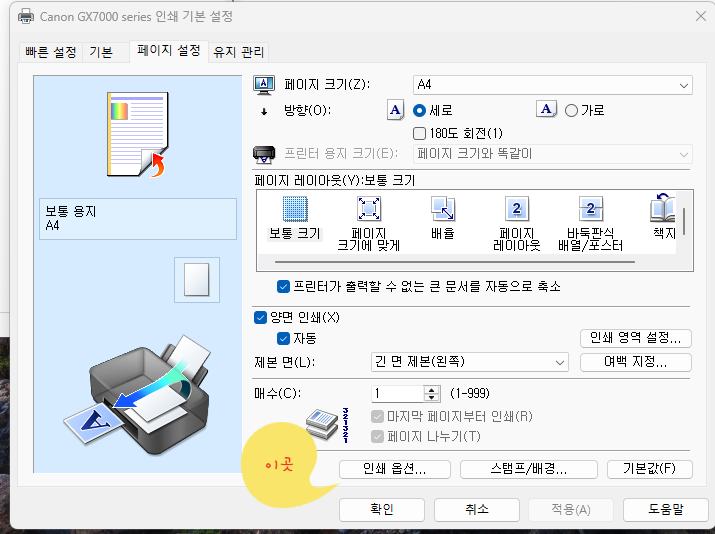Toggle automatic reduction of large documents
Viewport: 715px width, 534px height.
(x=283, y=287)
